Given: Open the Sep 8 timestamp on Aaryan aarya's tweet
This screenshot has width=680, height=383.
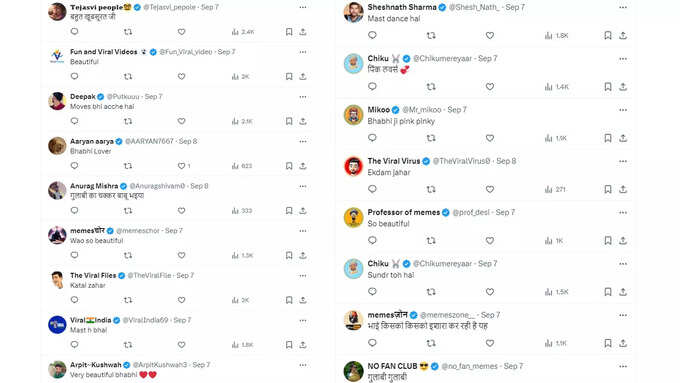Looking at the screenshot, I should click(188, 141).
